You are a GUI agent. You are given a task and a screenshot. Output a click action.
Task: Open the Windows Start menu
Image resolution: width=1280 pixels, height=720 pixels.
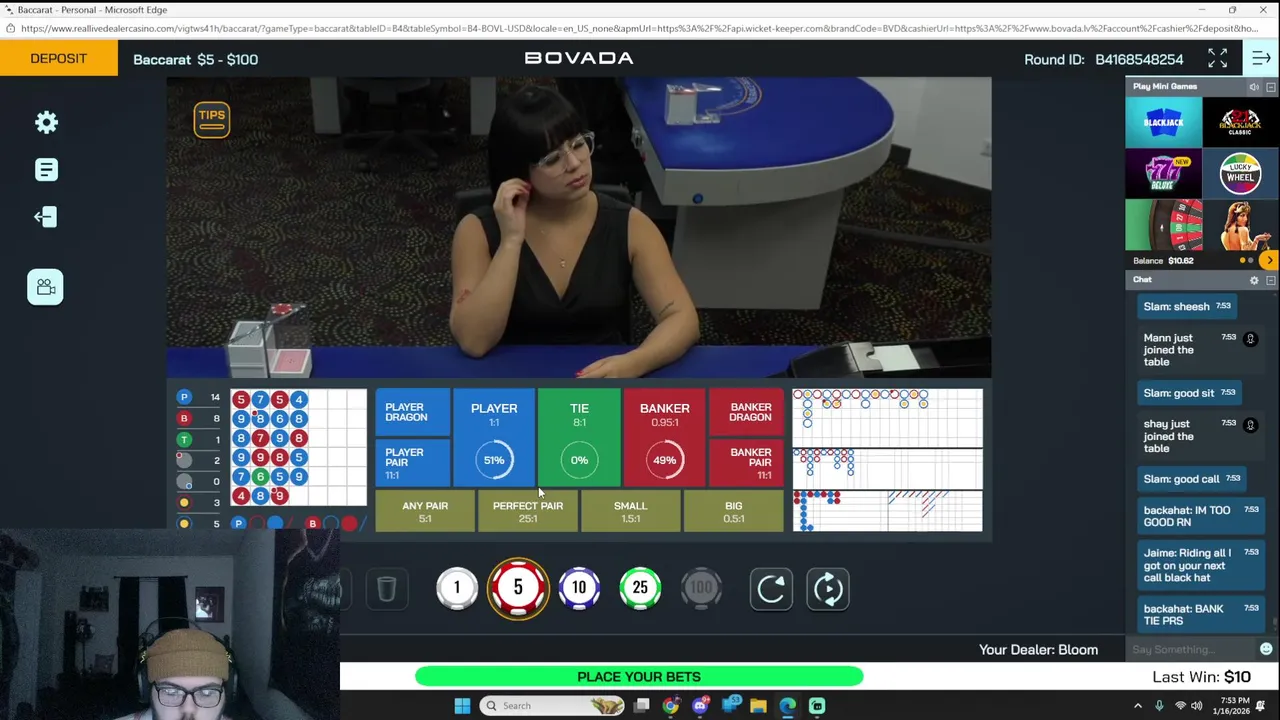[462, 706]
